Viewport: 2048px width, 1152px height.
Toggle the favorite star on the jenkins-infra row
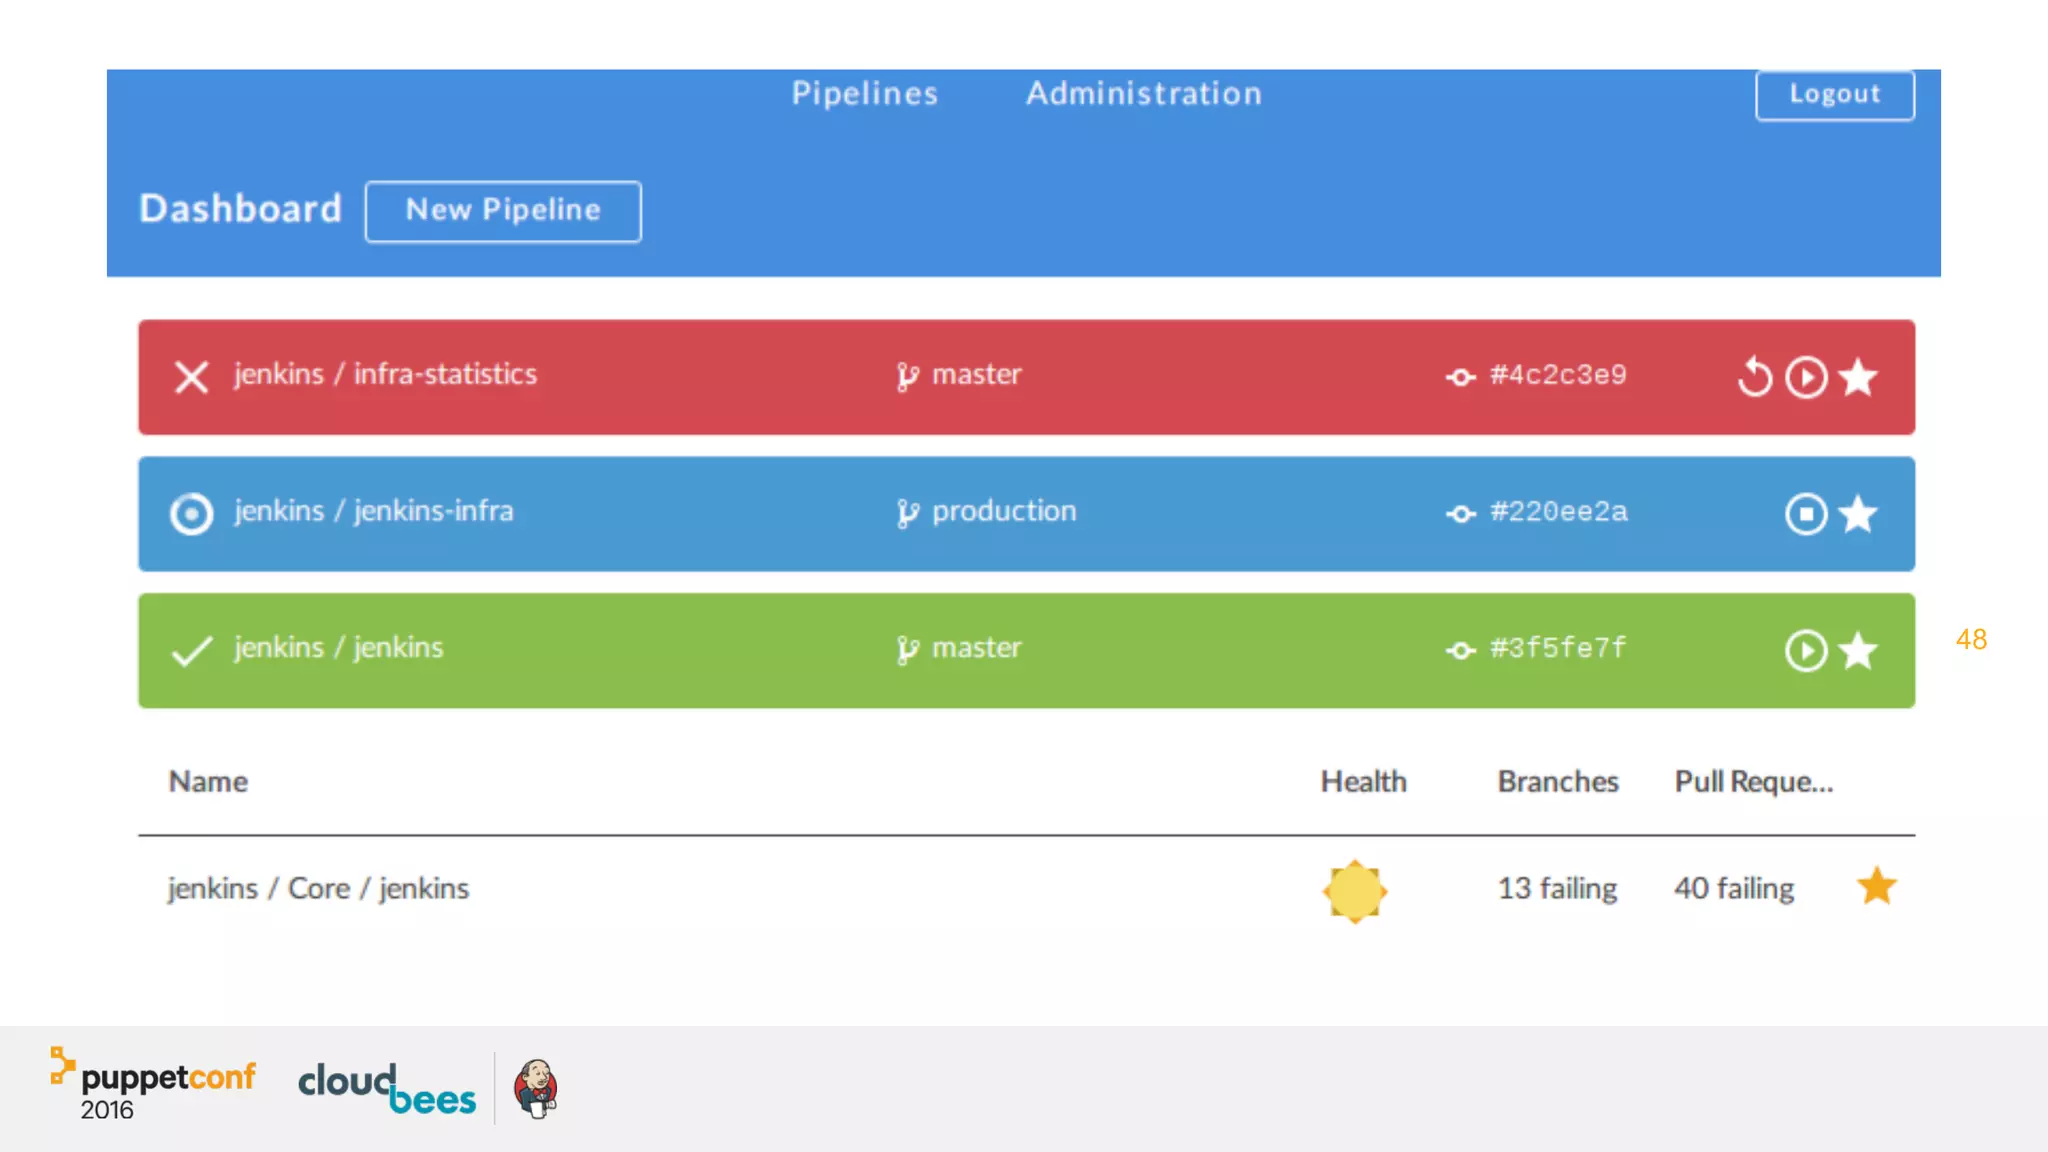[1858, 514]
